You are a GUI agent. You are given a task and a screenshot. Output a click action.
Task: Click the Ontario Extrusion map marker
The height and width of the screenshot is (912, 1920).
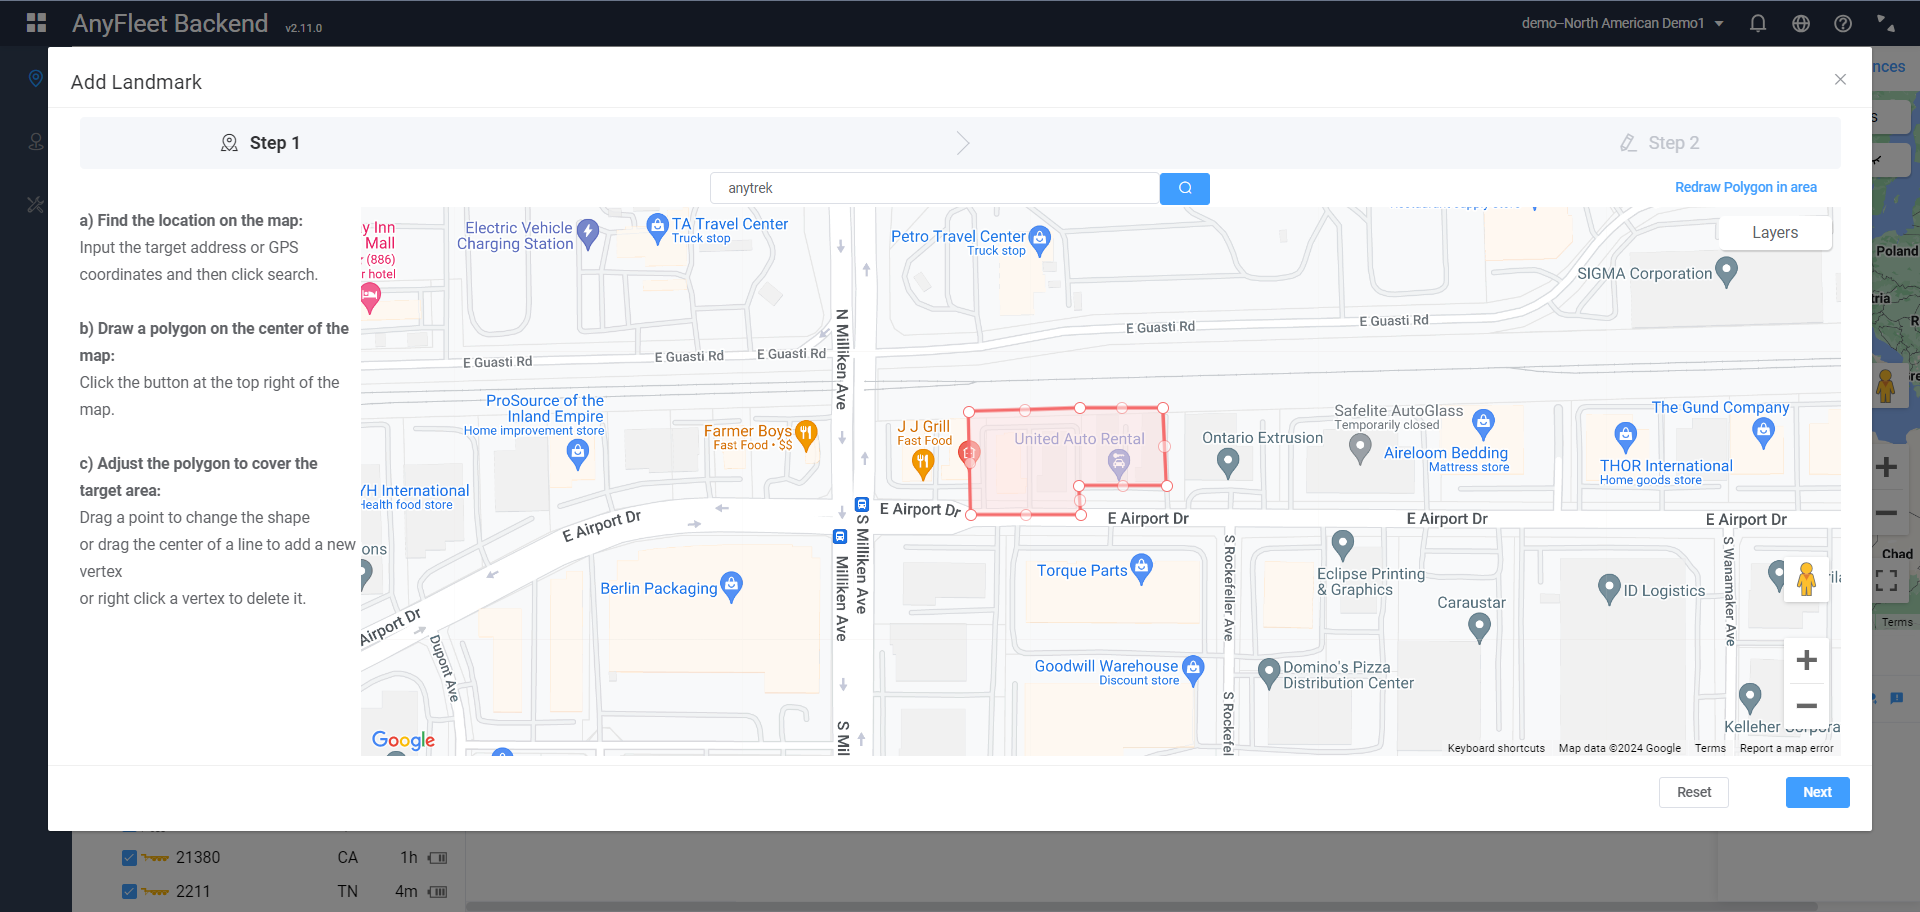pos(1228,462)
